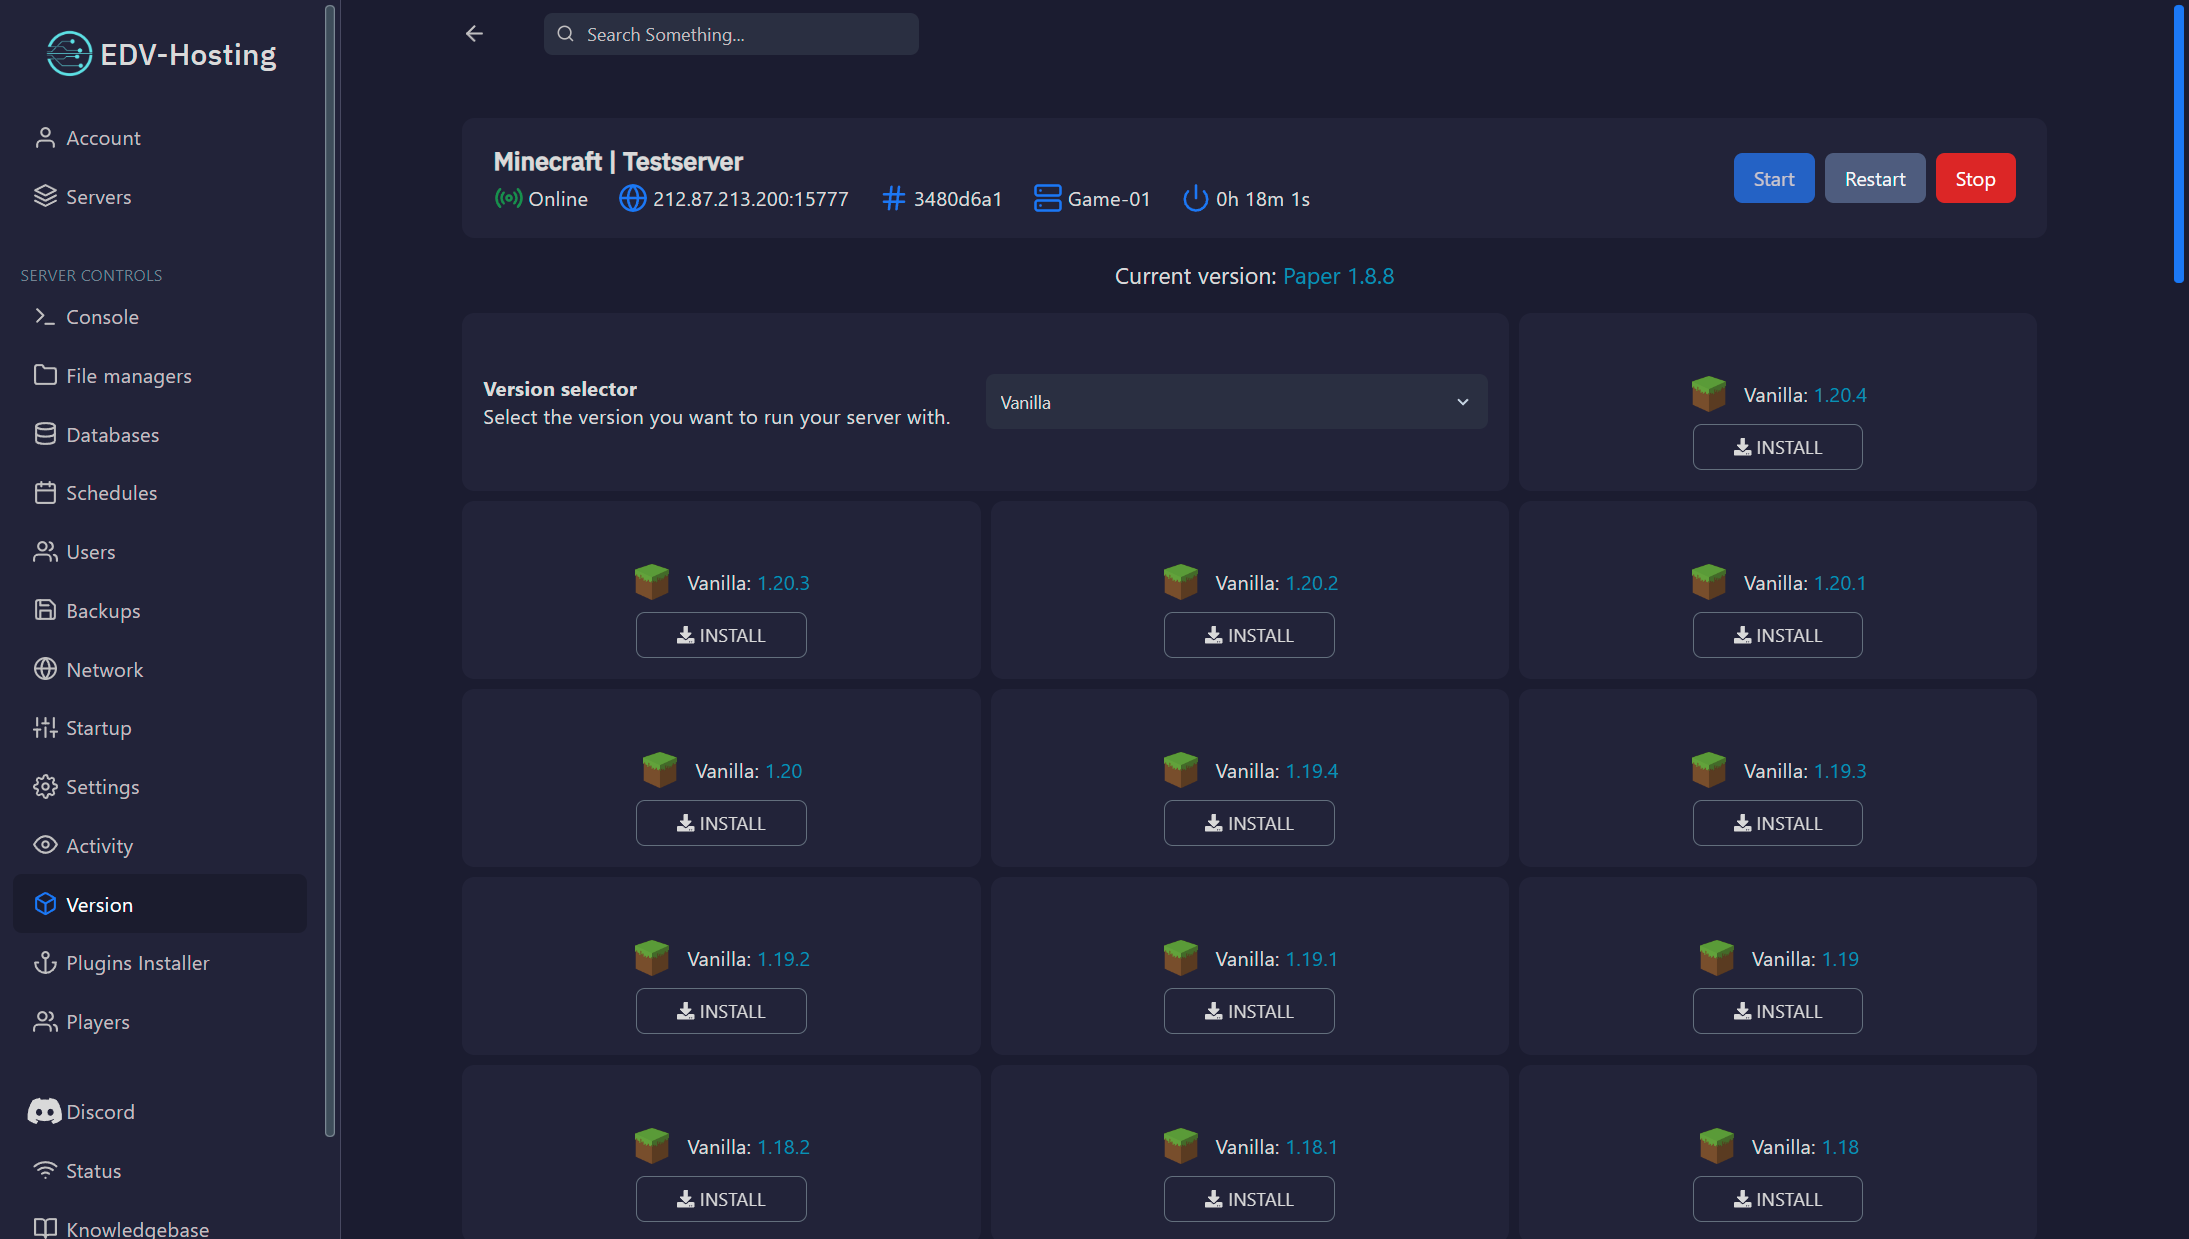Open the Discord link in the sidebar
This screenshot has width=2189, height=1239.
coord(160,1112)
